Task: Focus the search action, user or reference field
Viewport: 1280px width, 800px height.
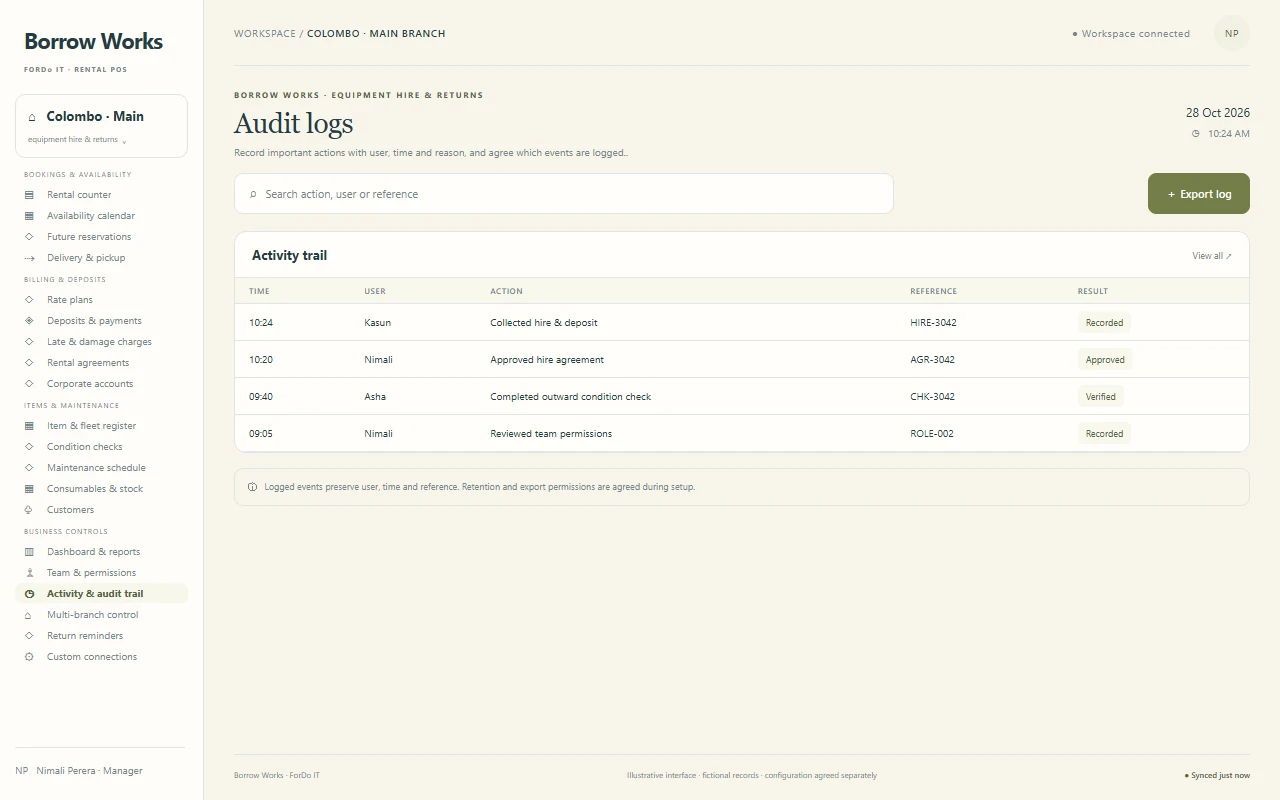Action: point(564,194)
